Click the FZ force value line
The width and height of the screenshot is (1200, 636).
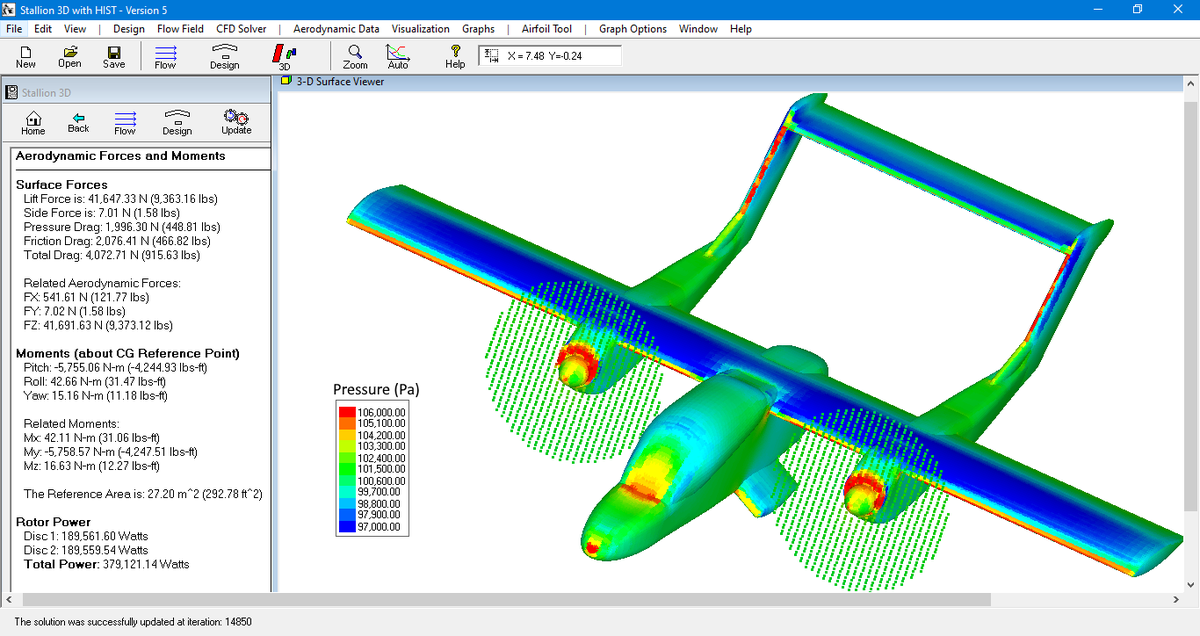pyautogui.click(x=98, y=325)
